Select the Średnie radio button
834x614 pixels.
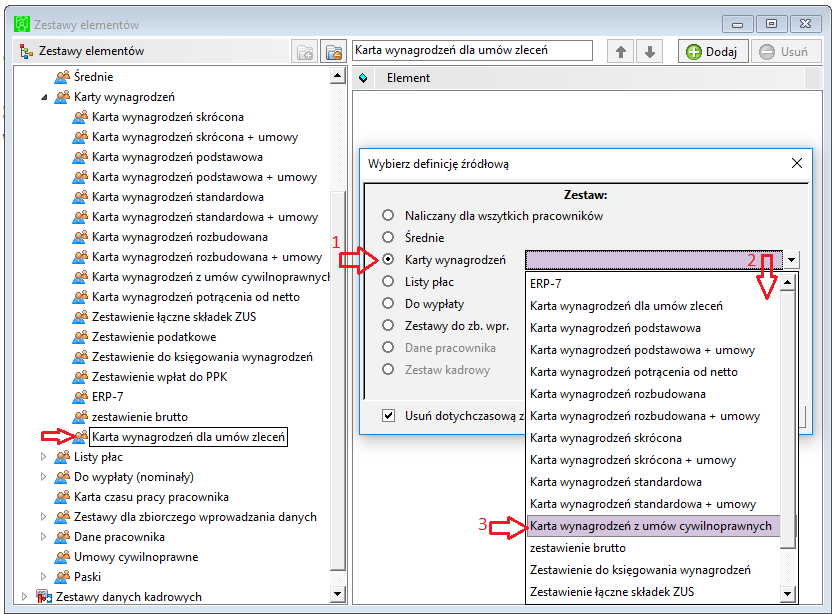(388, 237)
